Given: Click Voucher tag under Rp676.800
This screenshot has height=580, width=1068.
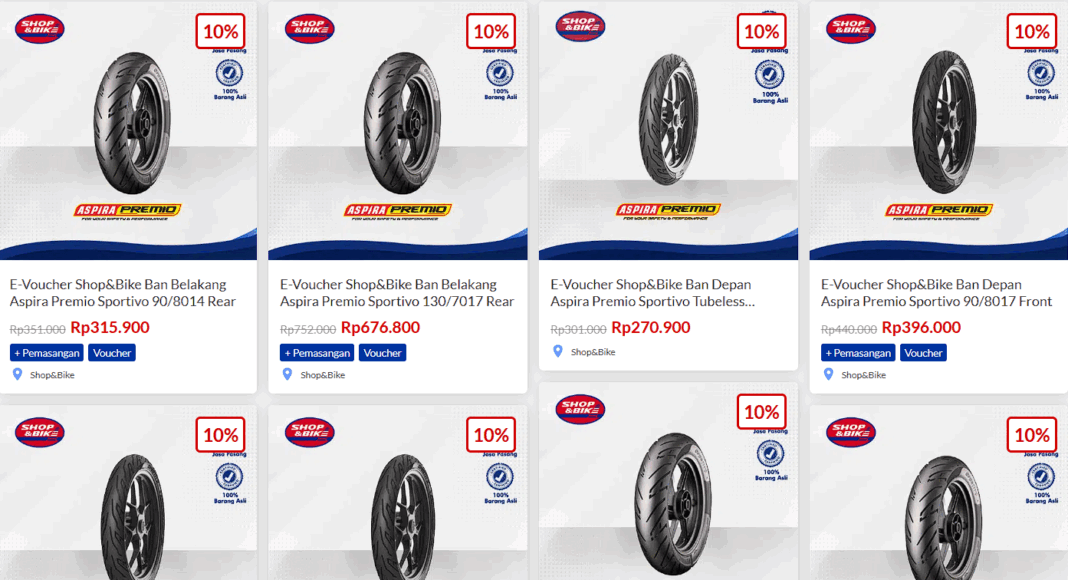Looking at the screenshot, I should (x=382, y=353).
